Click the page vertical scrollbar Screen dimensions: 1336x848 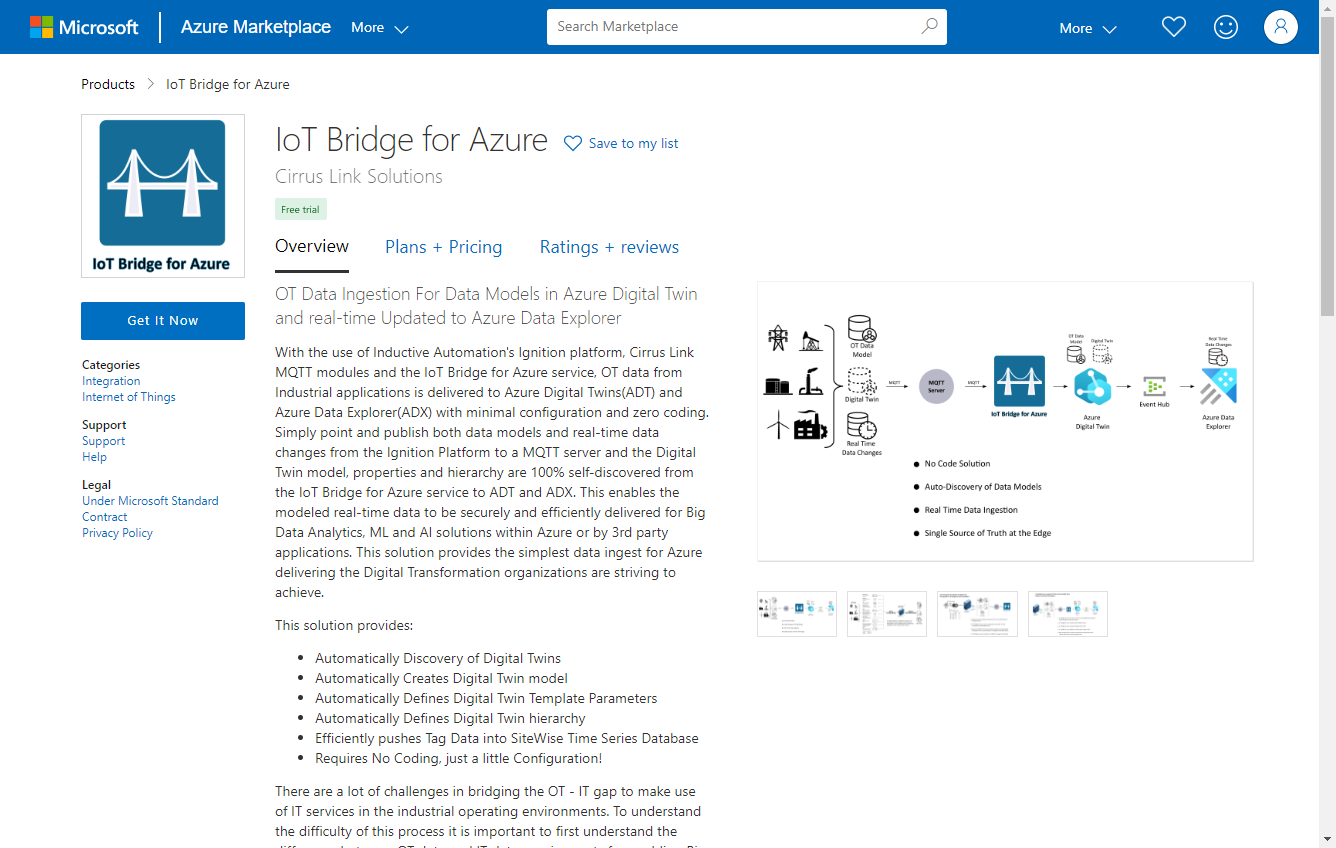point(1327,400)
